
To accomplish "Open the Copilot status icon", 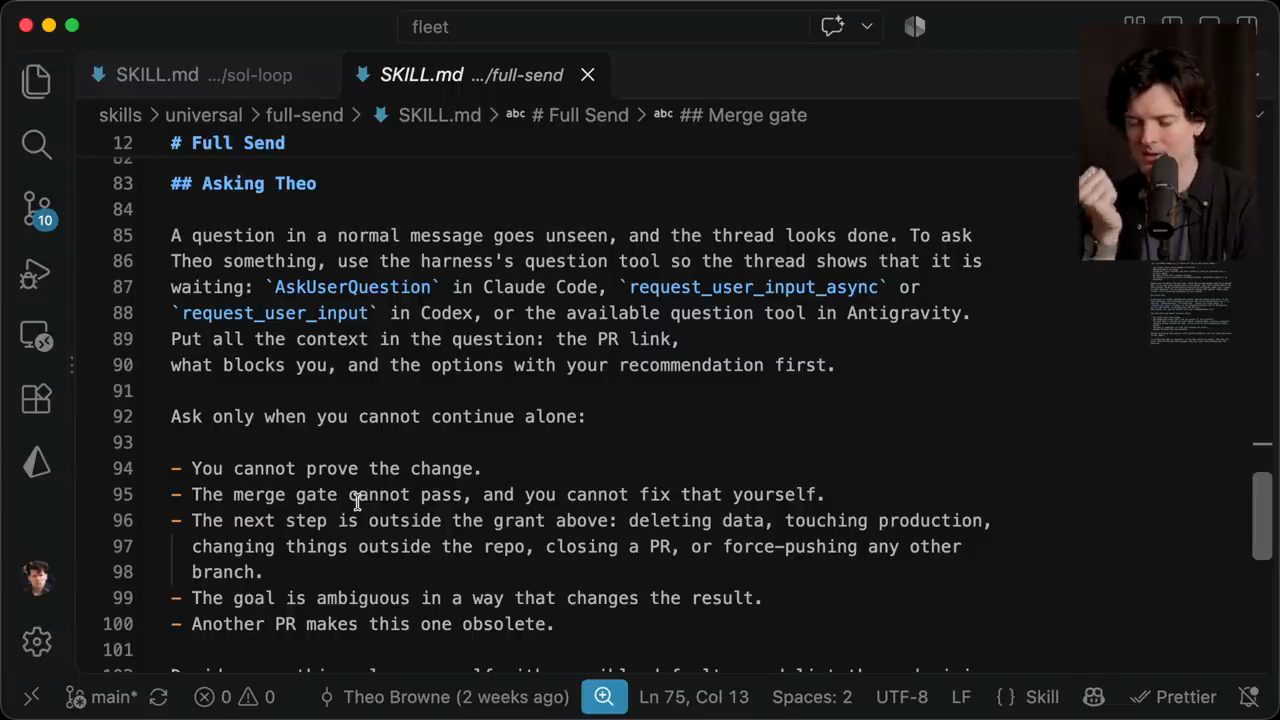I will (1094, 697).
